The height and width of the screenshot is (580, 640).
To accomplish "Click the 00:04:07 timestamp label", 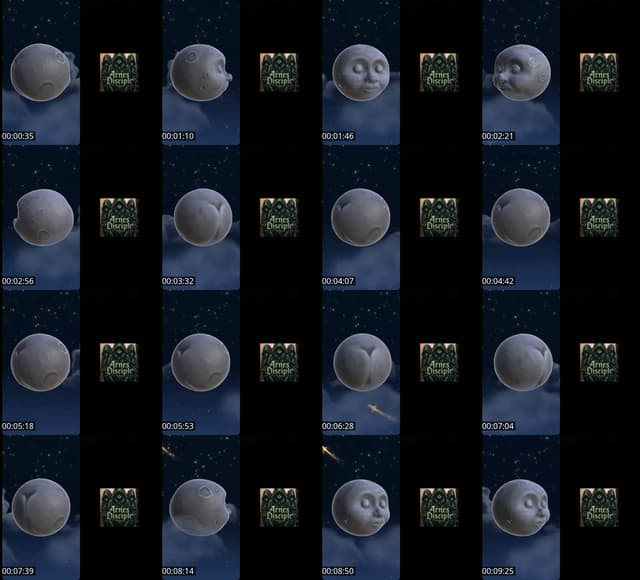I will click(x=338, y=281).
